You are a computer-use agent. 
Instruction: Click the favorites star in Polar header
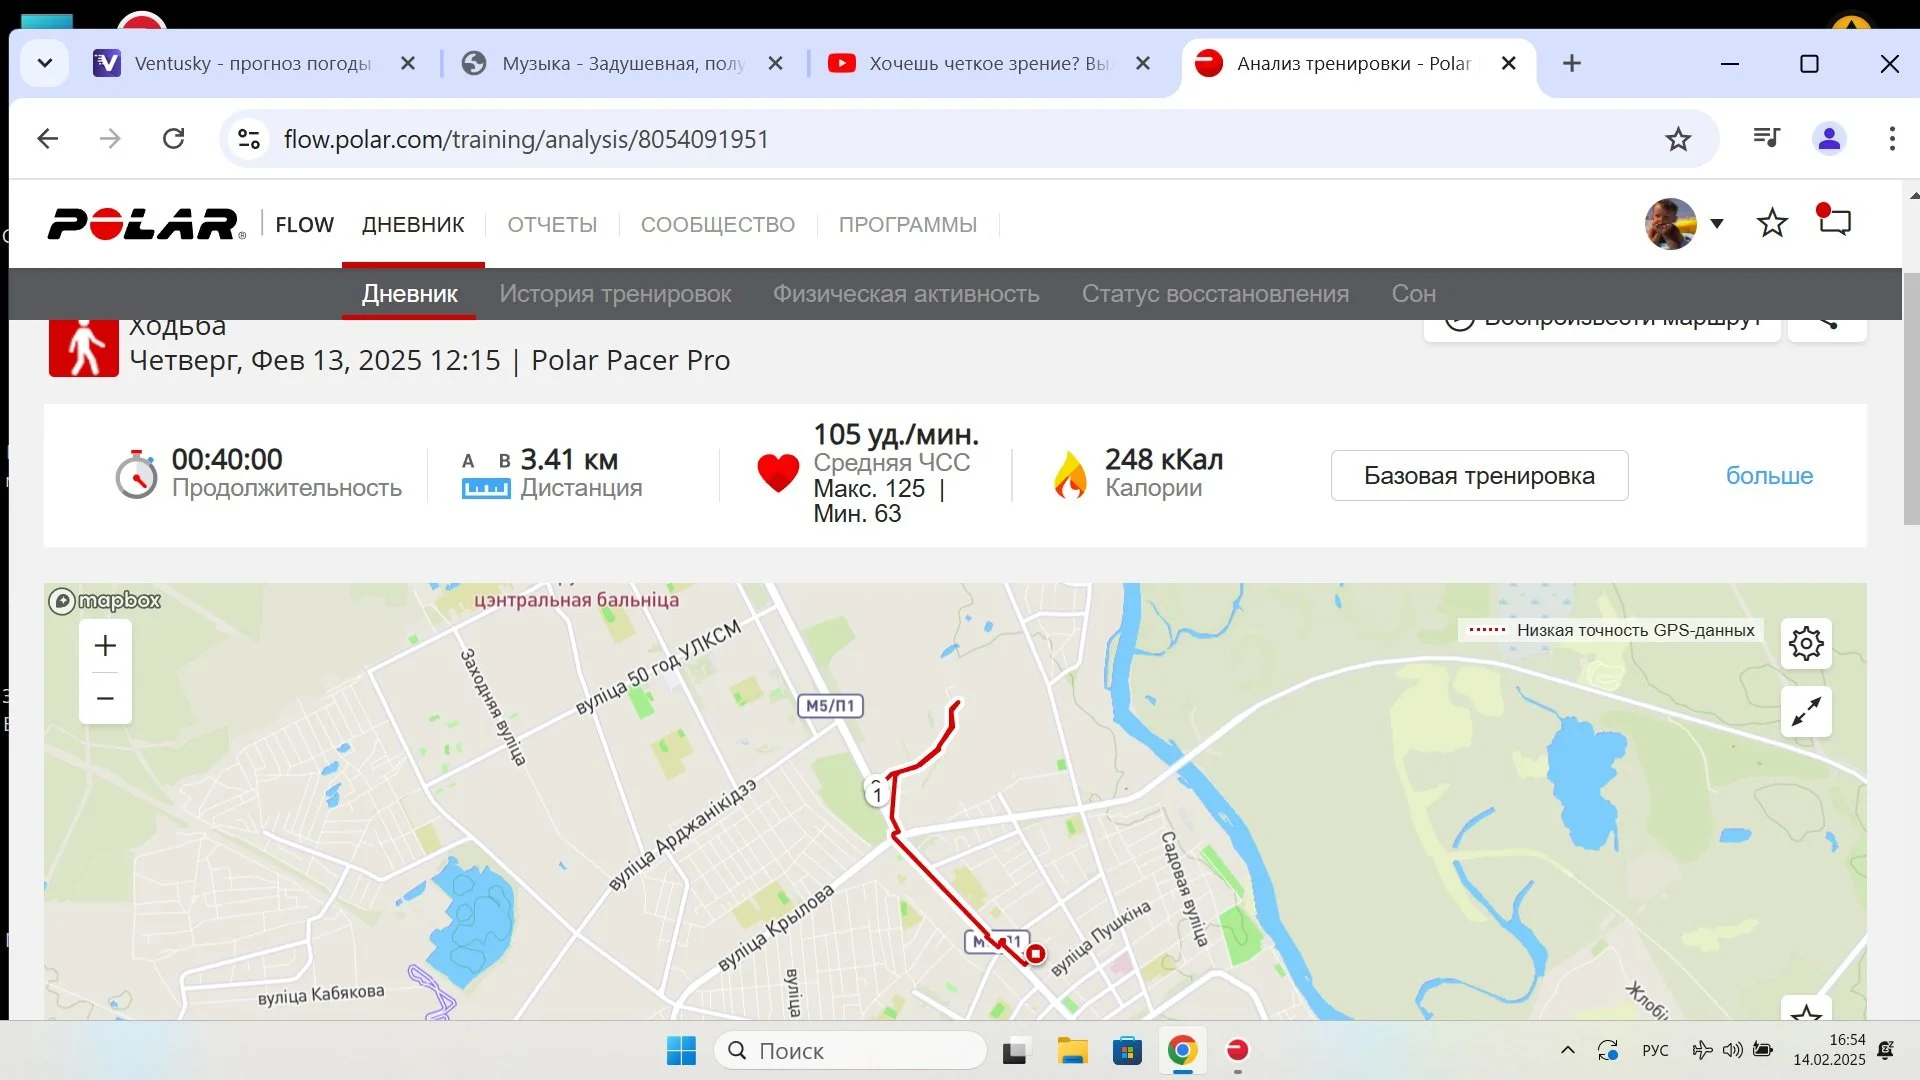[1772, 223]
